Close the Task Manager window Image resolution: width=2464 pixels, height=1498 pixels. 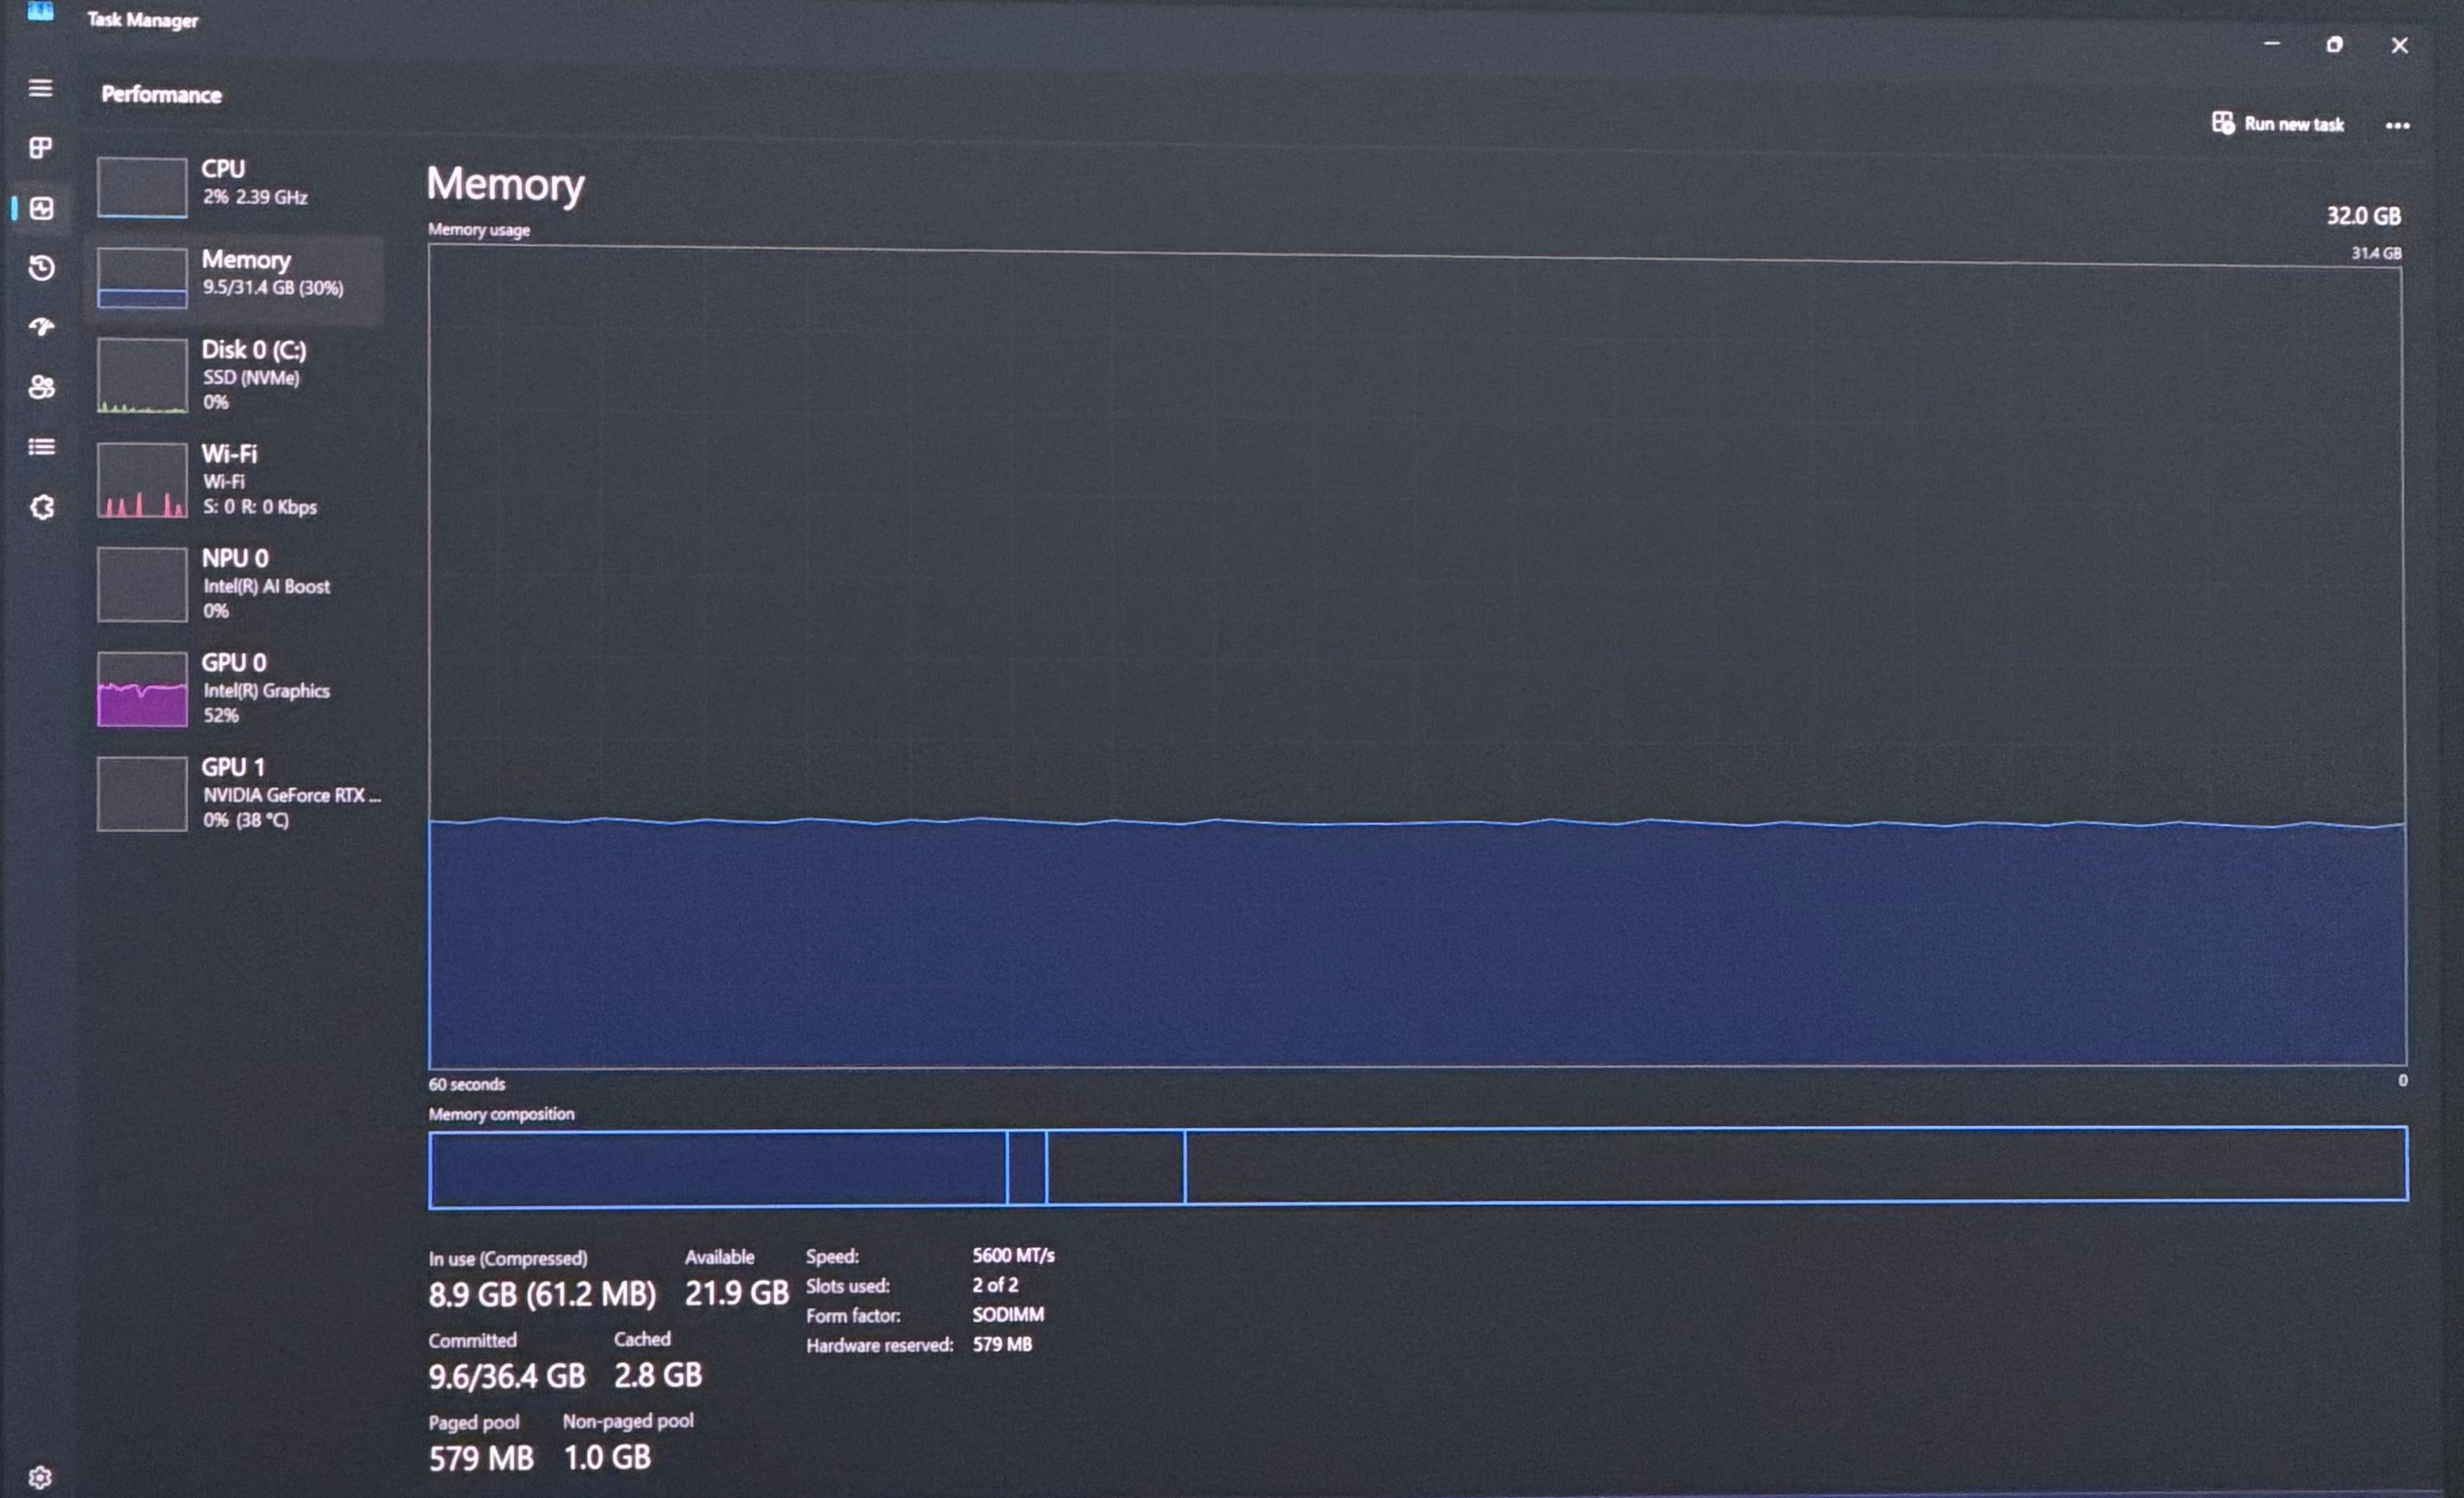pos(2399,45)
